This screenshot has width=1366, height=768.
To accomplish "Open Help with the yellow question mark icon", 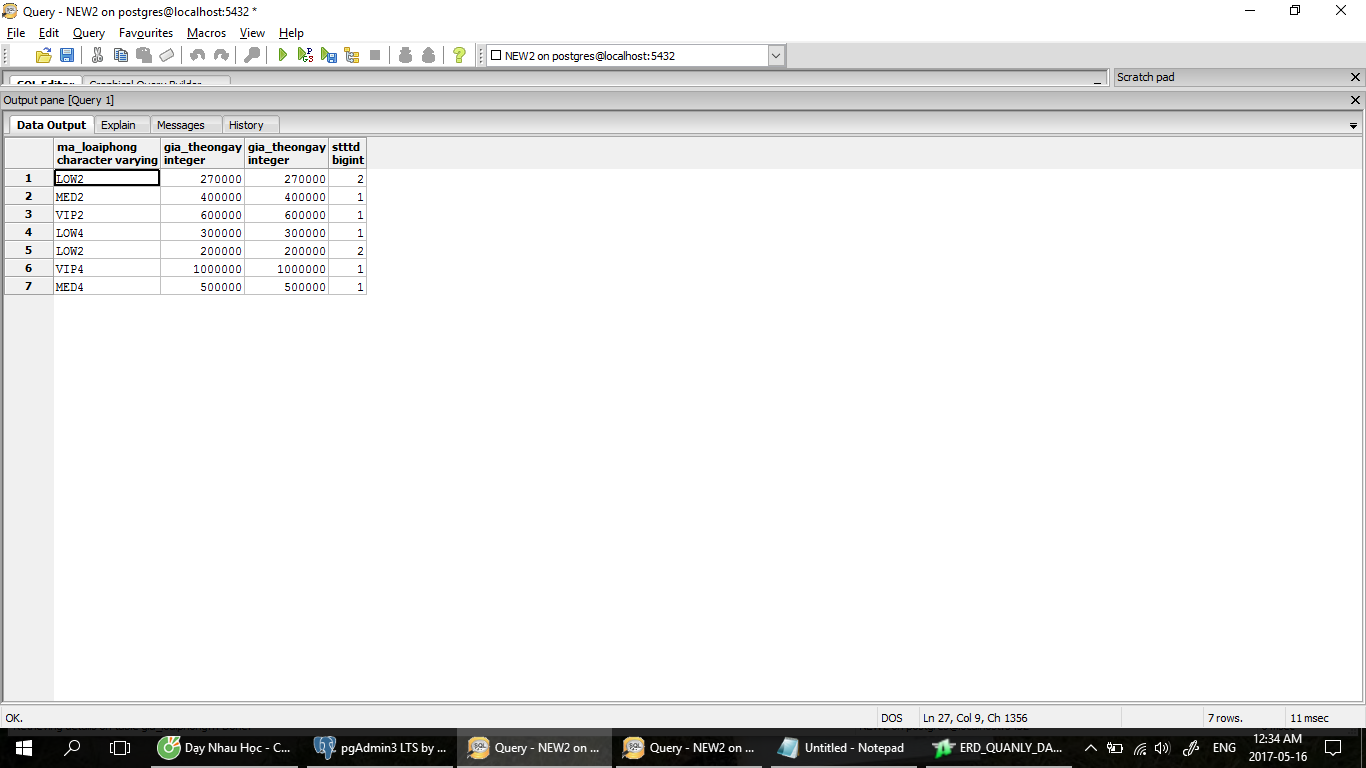I will 459,56.
